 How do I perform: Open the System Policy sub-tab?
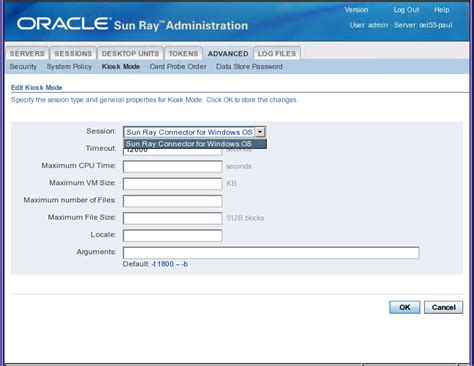pyautogui.click(x=69, y=67)
